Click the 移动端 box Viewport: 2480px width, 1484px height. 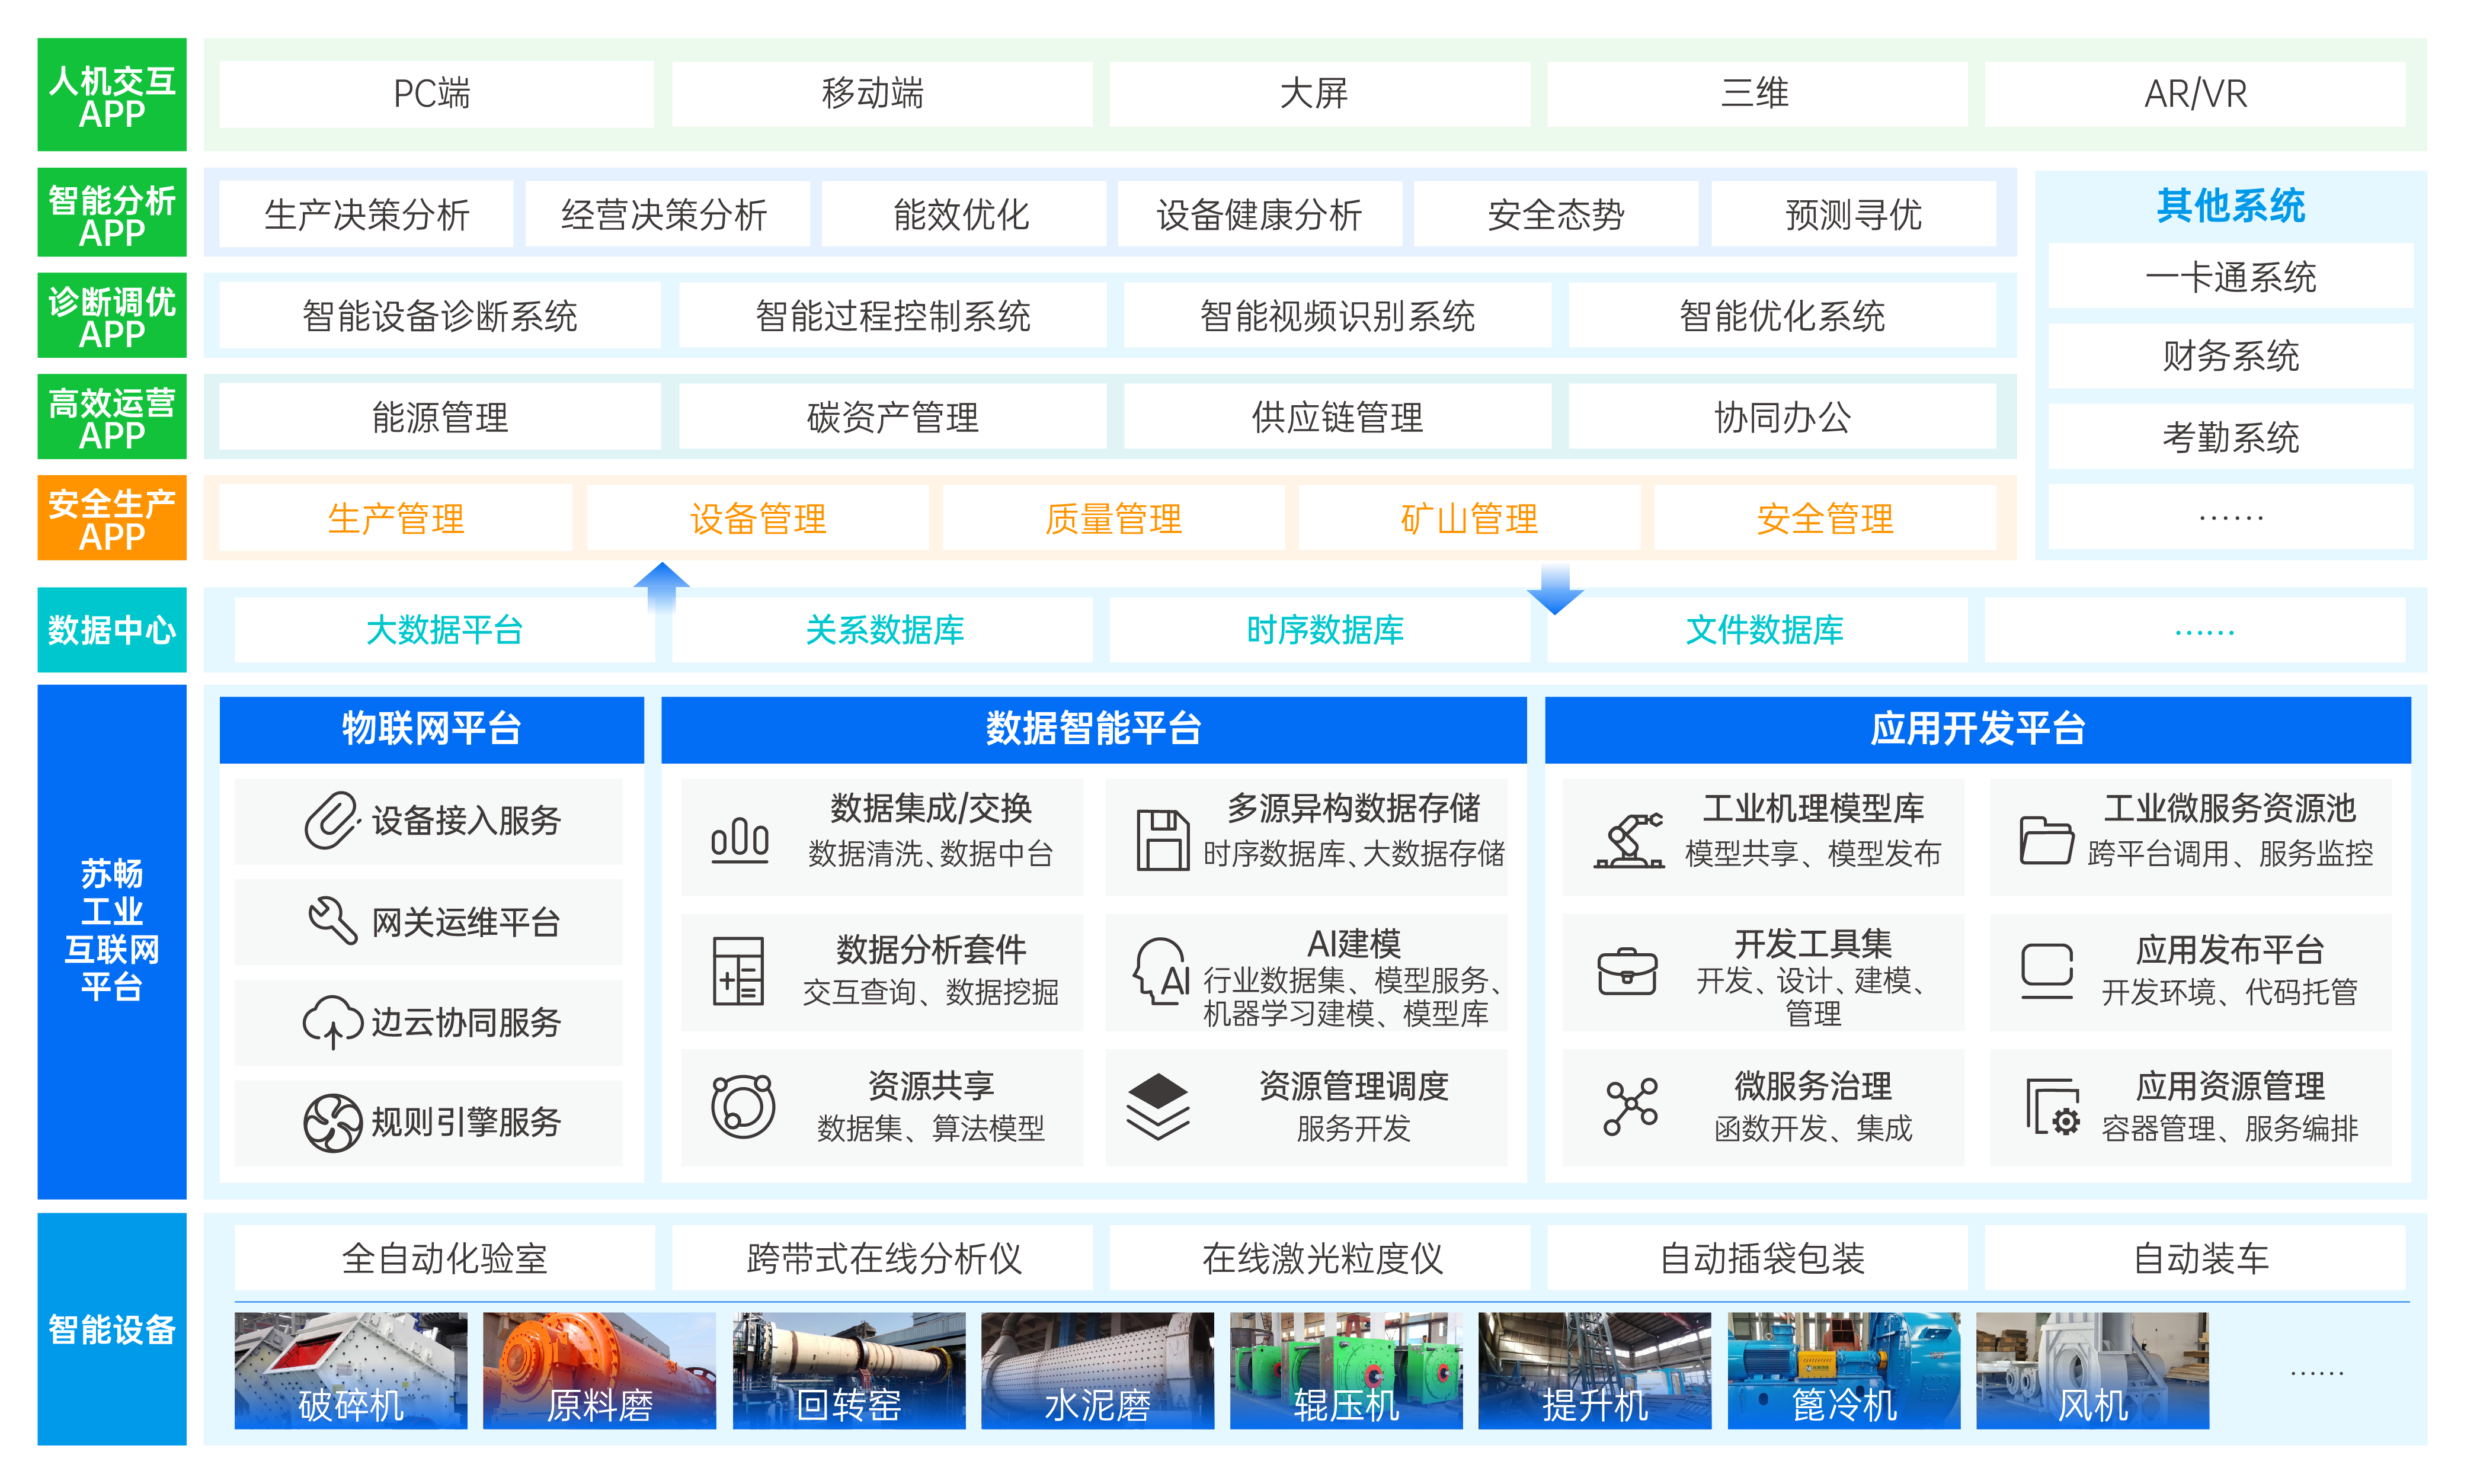[x=882, y=93]
